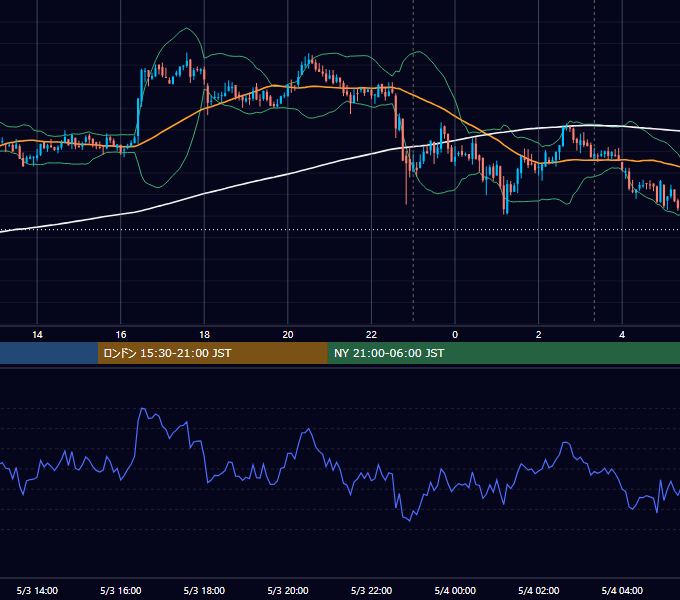Click the 5/3 14:00 date label
Screen dimensions: 680x600
[x=37, y=590]
